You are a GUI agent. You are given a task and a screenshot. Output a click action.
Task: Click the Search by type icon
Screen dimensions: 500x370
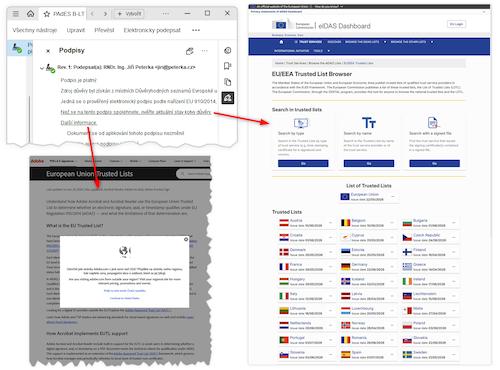coord(301,123)
